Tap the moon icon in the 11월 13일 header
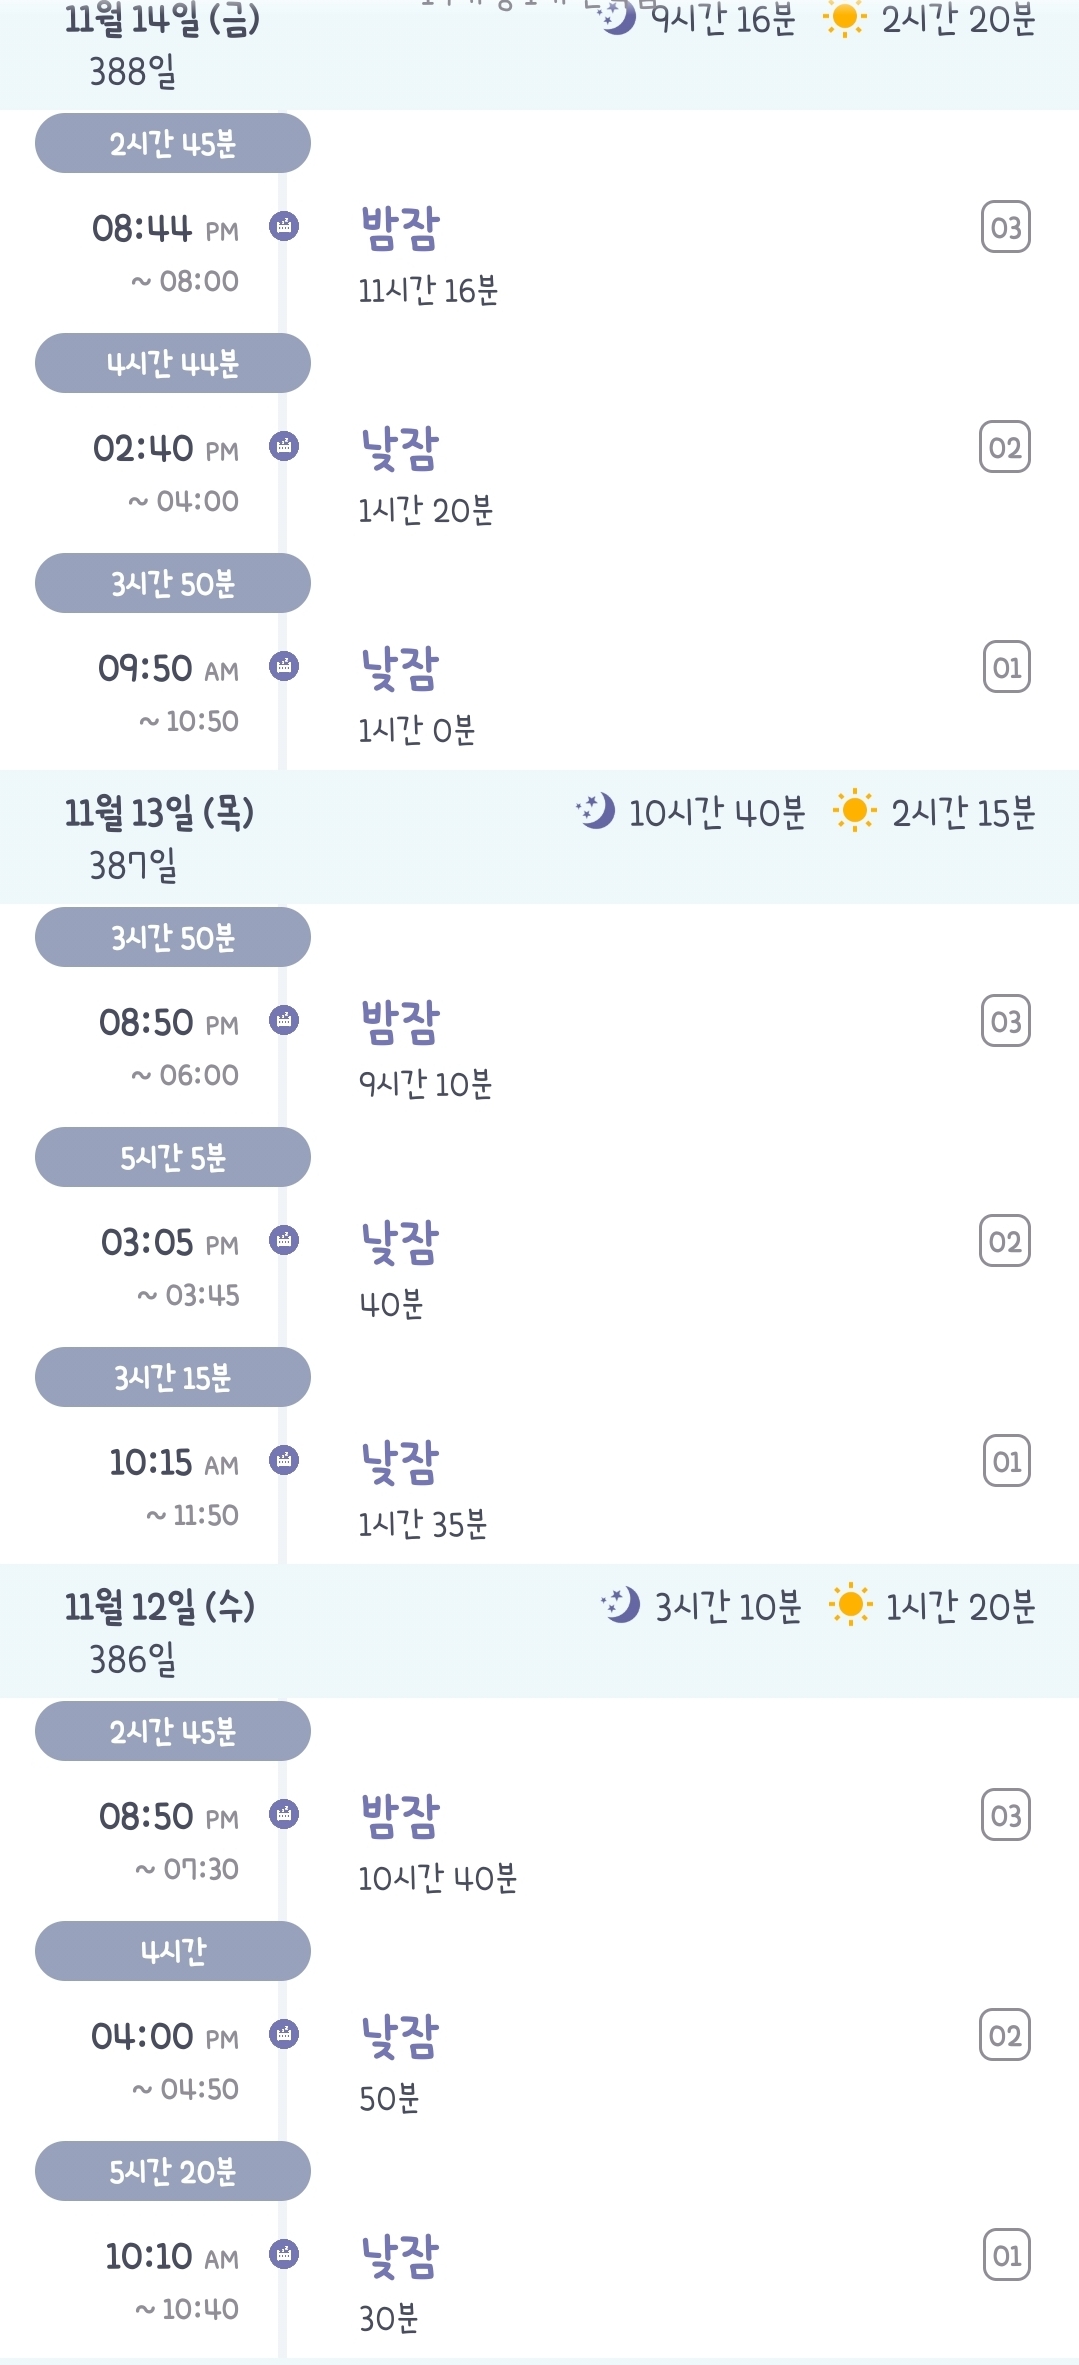1079x2365 pixels. 596,811
